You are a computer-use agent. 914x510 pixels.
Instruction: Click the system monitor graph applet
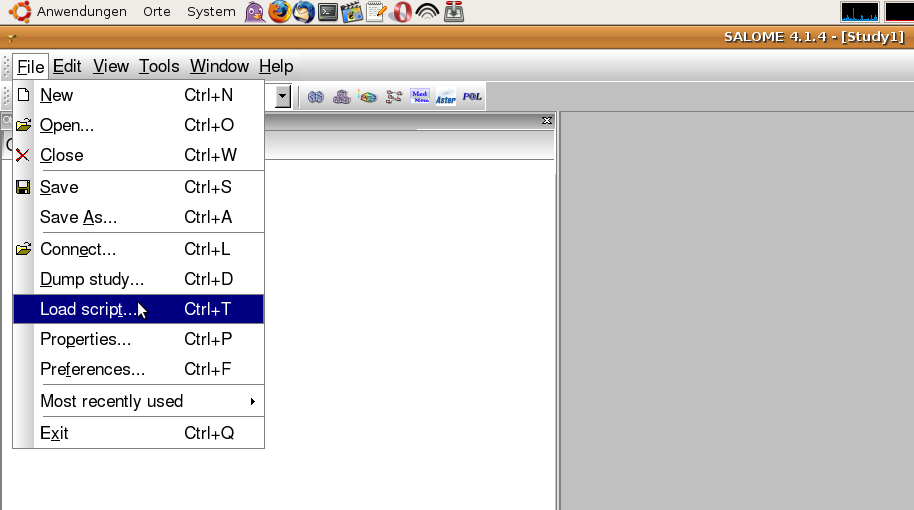pos(860,12)
